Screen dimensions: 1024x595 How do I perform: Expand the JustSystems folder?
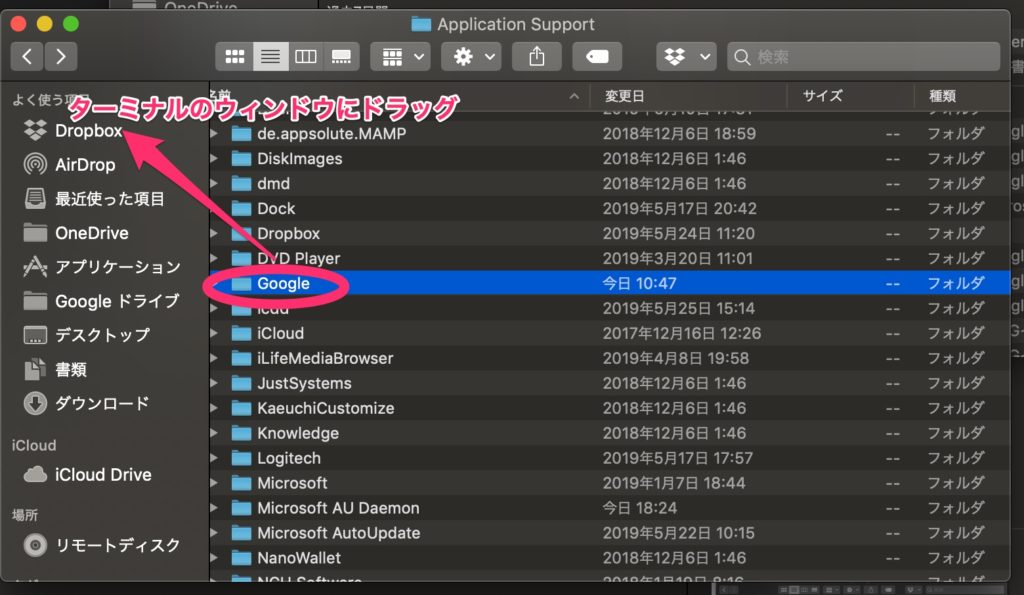click(x=214, y=383)
